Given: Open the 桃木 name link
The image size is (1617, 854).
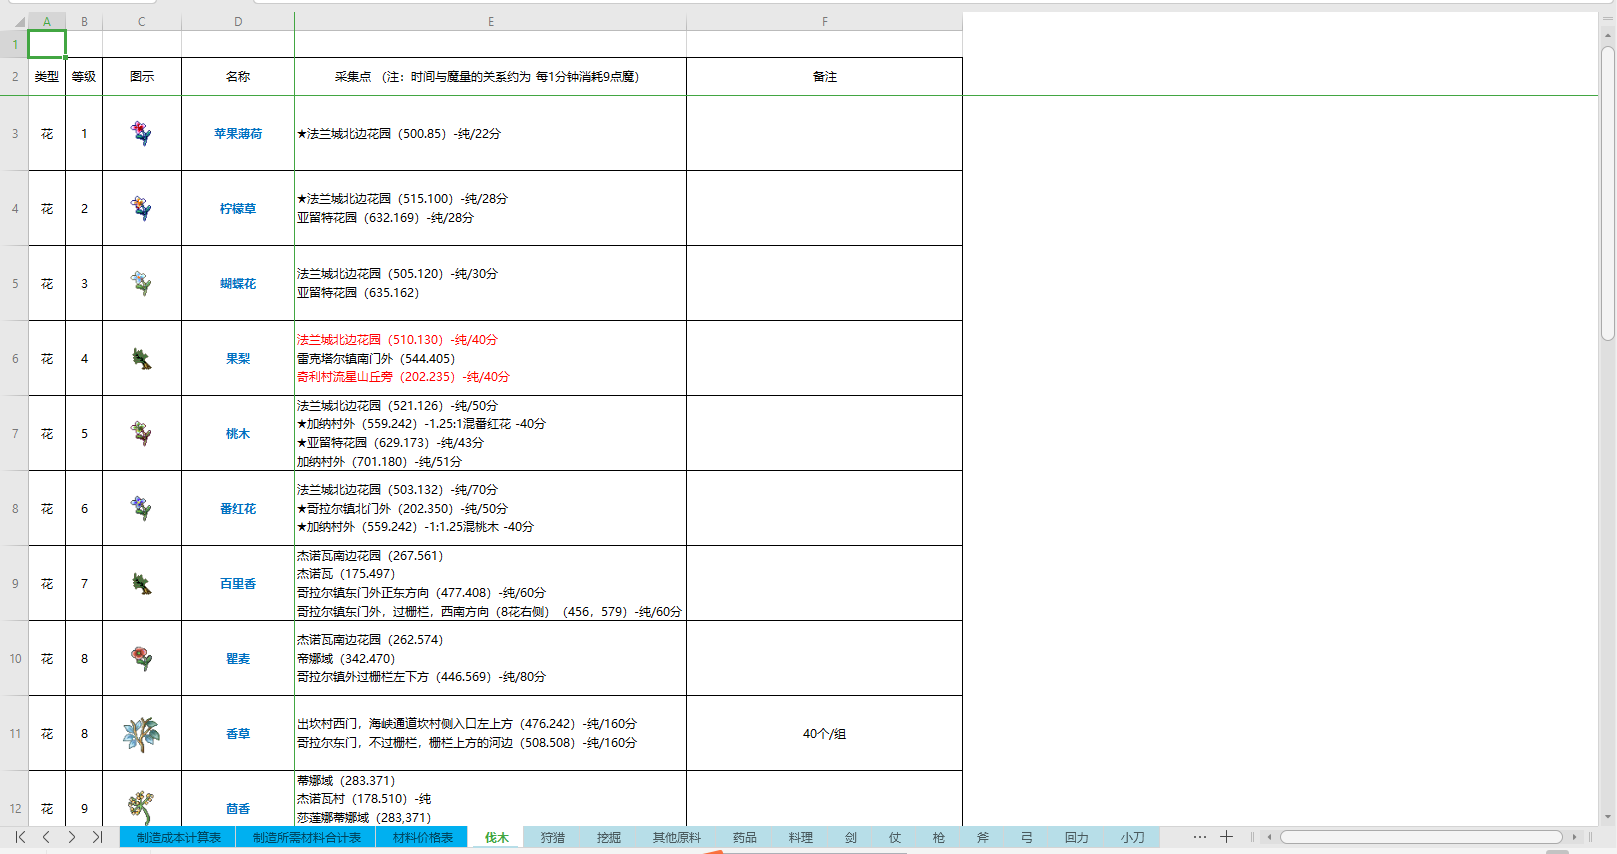Looking at the screenshot, I should coord(238,433).
